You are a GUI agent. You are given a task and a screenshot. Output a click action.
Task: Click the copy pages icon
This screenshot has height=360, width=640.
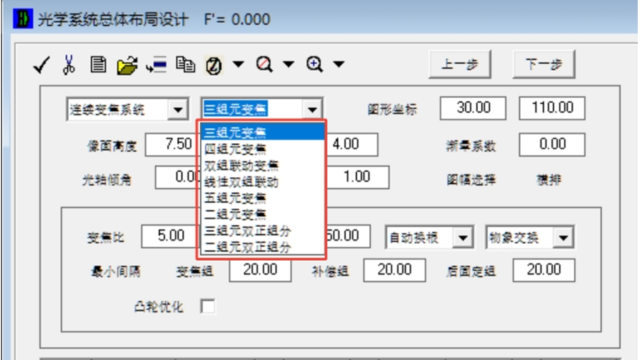185,64
